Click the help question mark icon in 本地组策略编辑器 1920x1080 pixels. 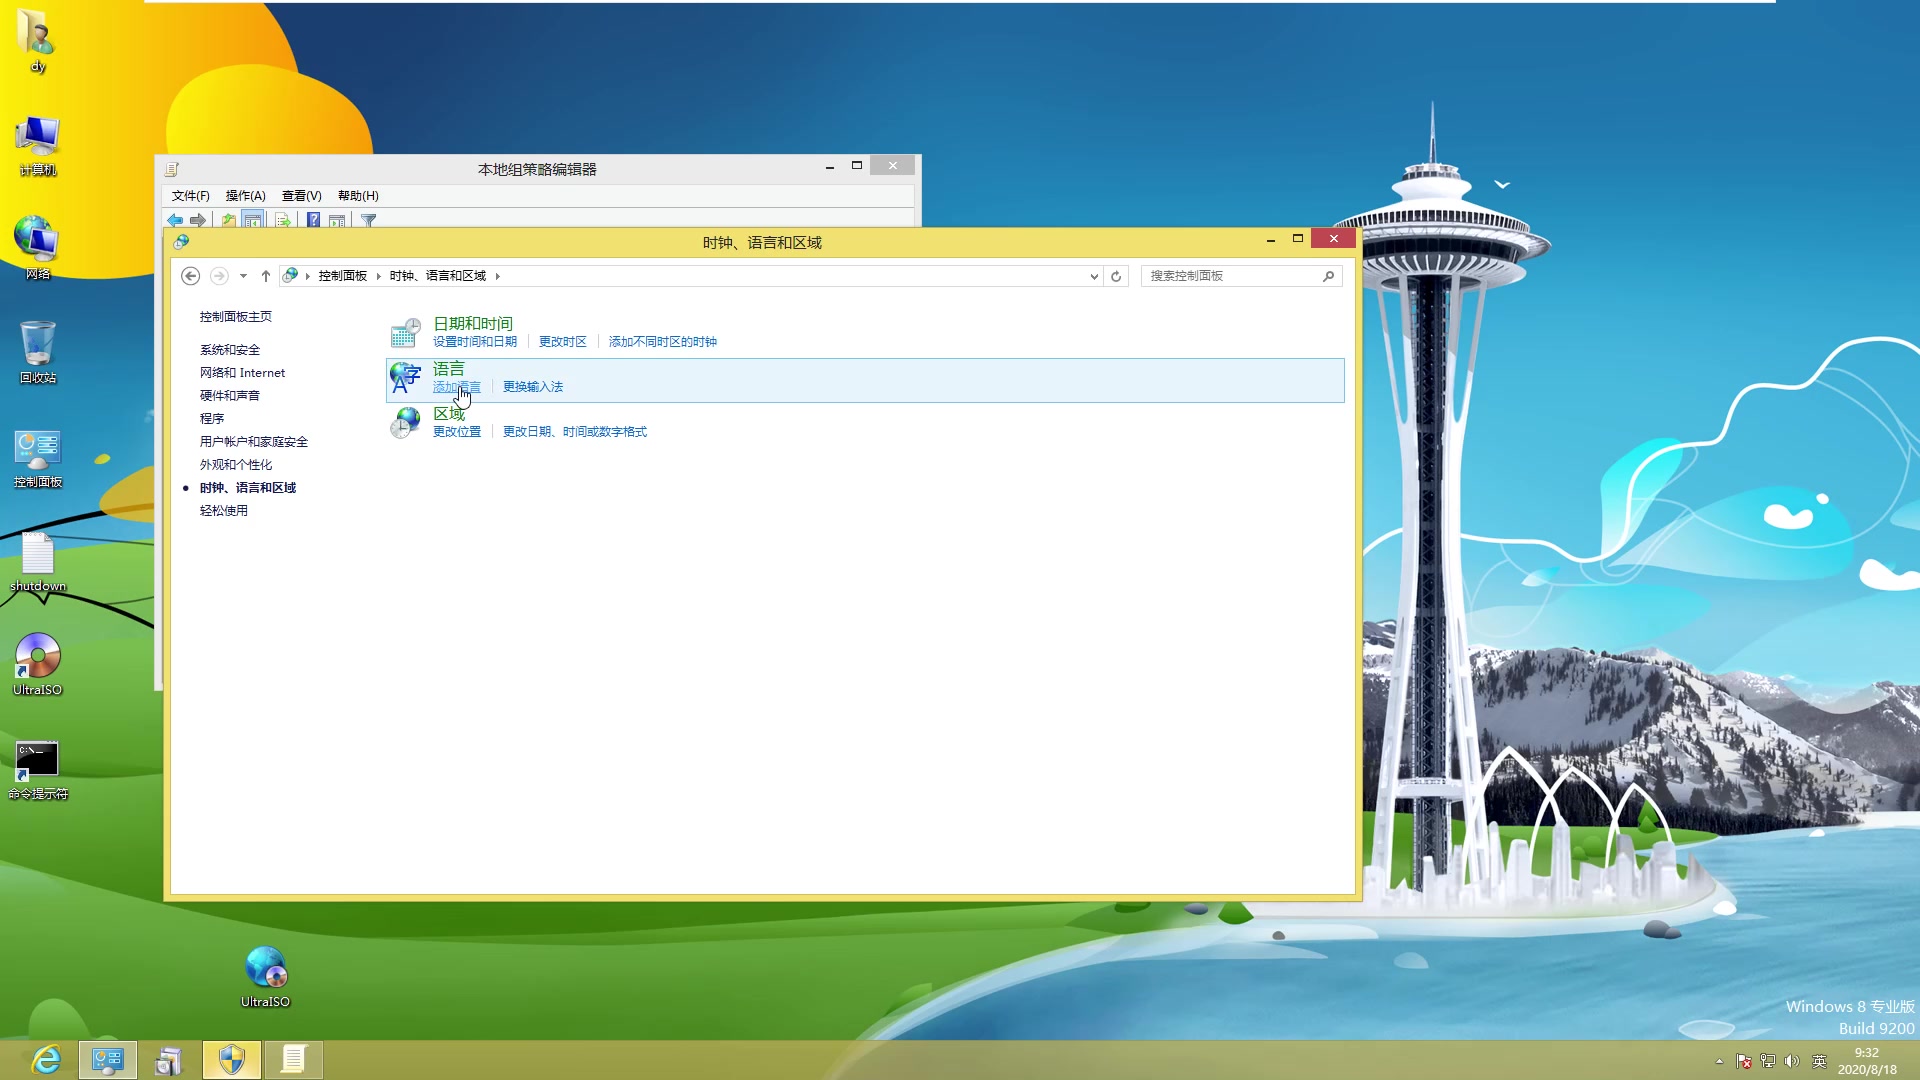(313, 220)
